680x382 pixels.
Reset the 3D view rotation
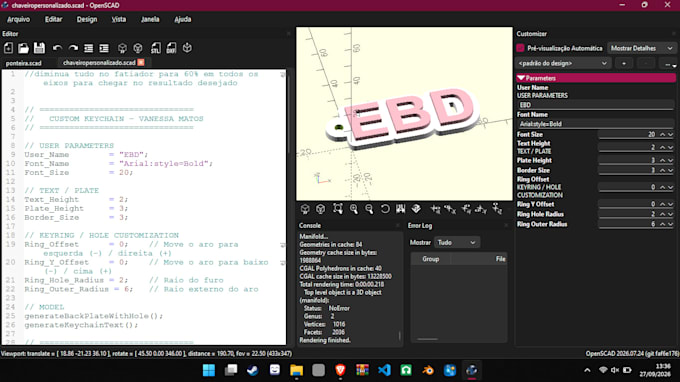(385, 209)
